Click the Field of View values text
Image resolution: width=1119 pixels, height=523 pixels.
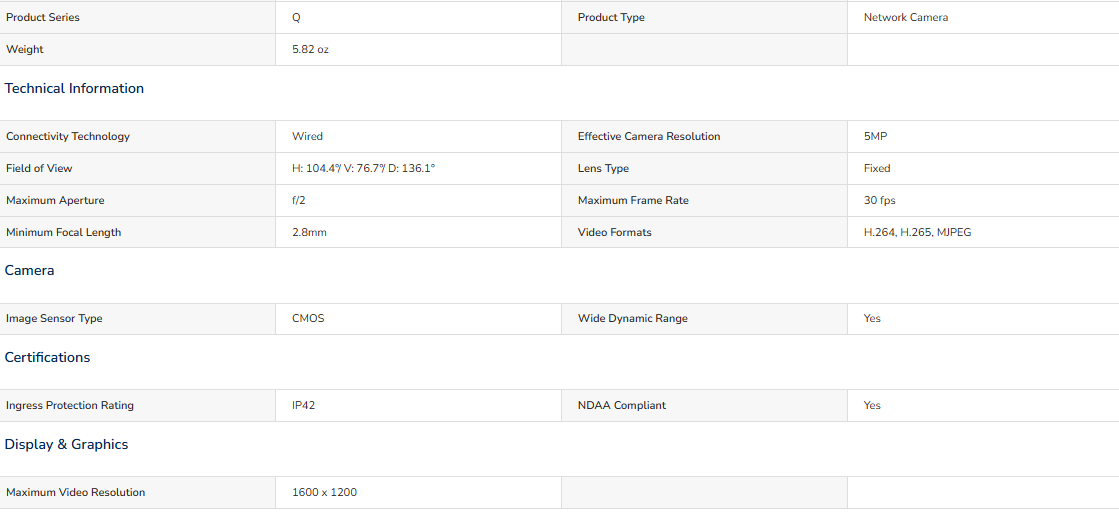coord(363,168)
